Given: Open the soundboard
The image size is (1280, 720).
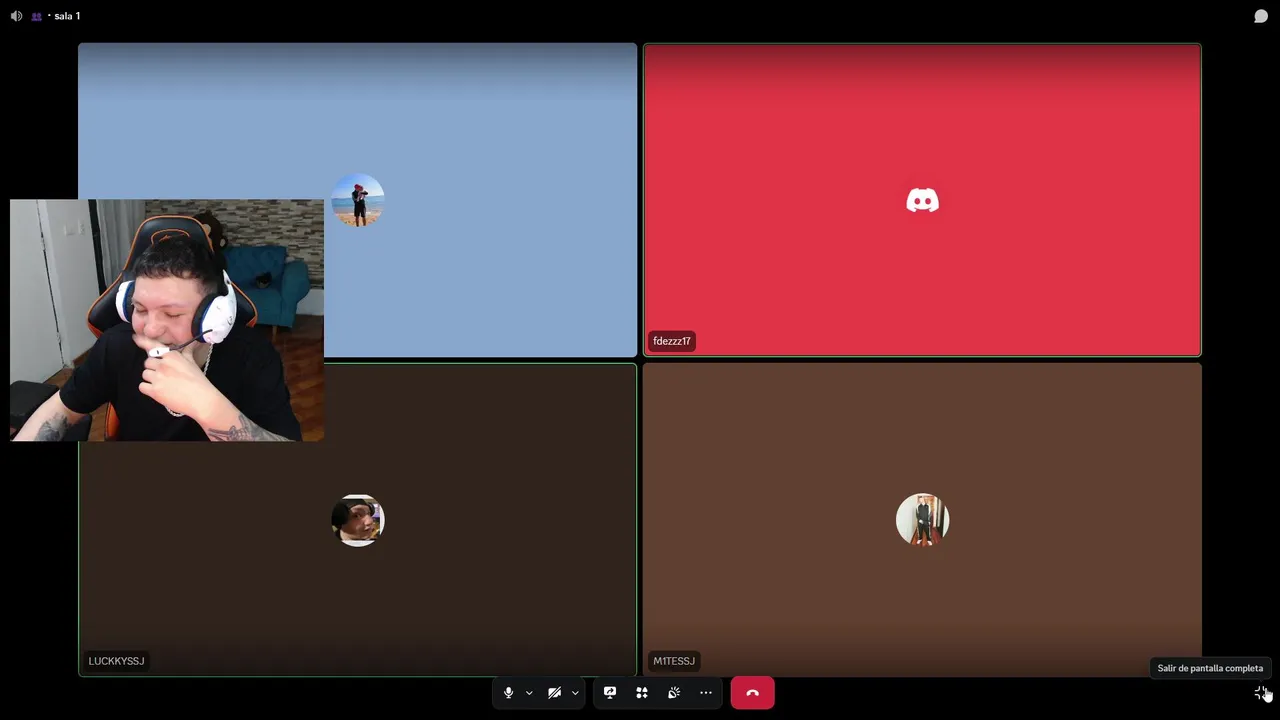Looking at the screenshot, I should tap(674, 692).
